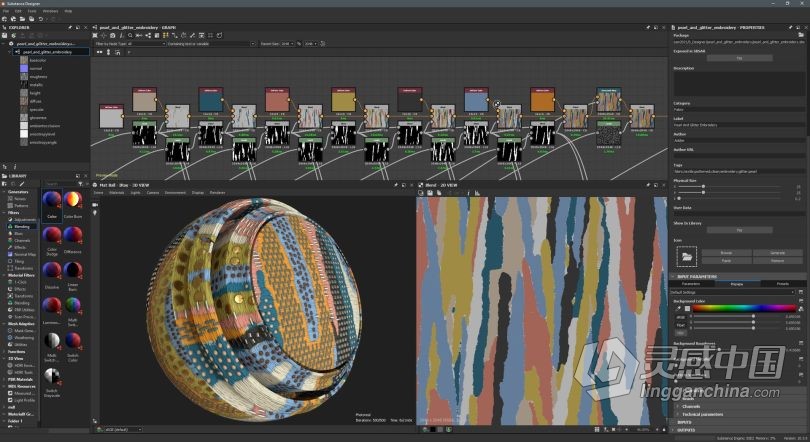The image size is (810, 442).
Task: Open the File menu
Action: (x=6, y=11)
